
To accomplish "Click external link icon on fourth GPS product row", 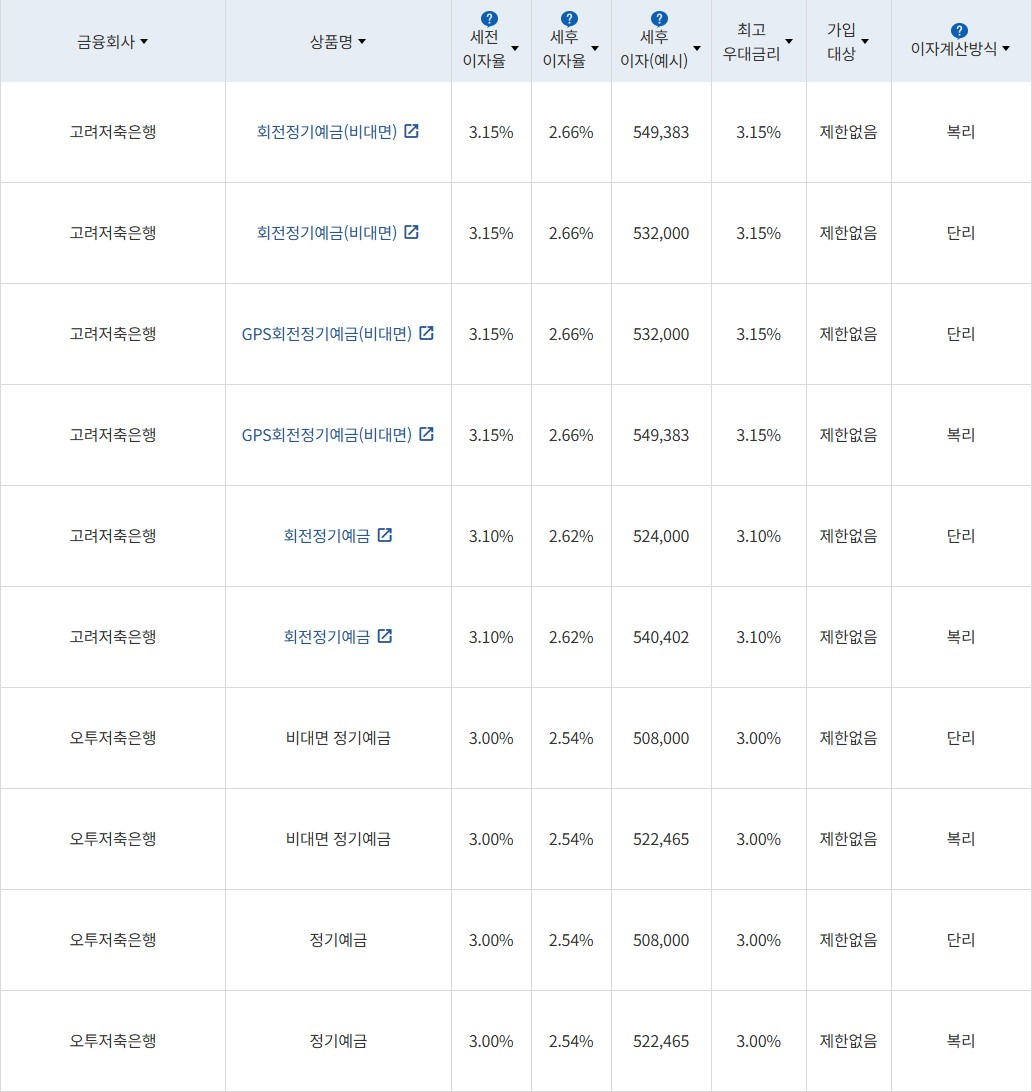I will (x=428, y=435).
